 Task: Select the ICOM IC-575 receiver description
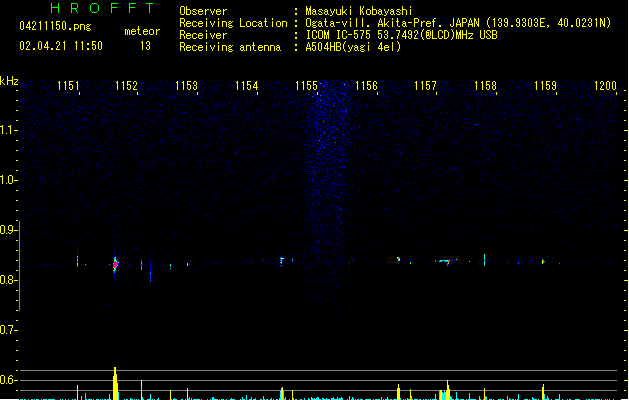click(x=402, y=35)
